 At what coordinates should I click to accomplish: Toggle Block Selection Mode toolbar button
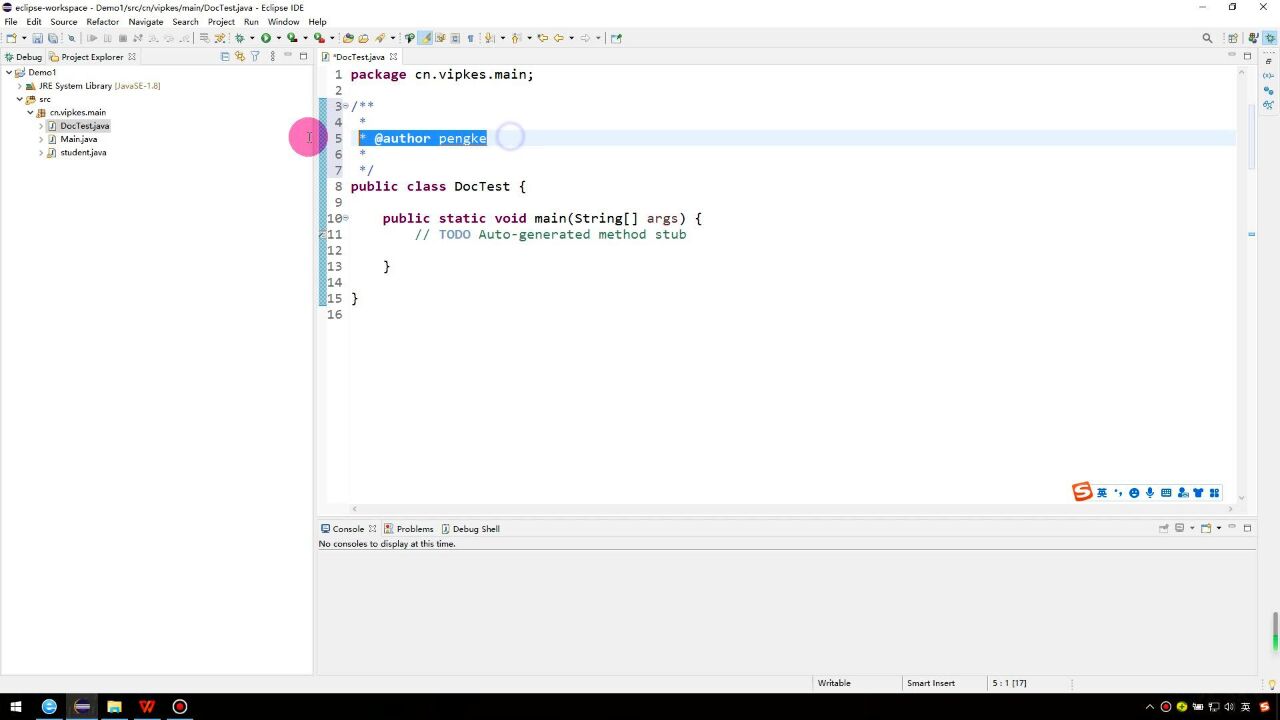455,38
